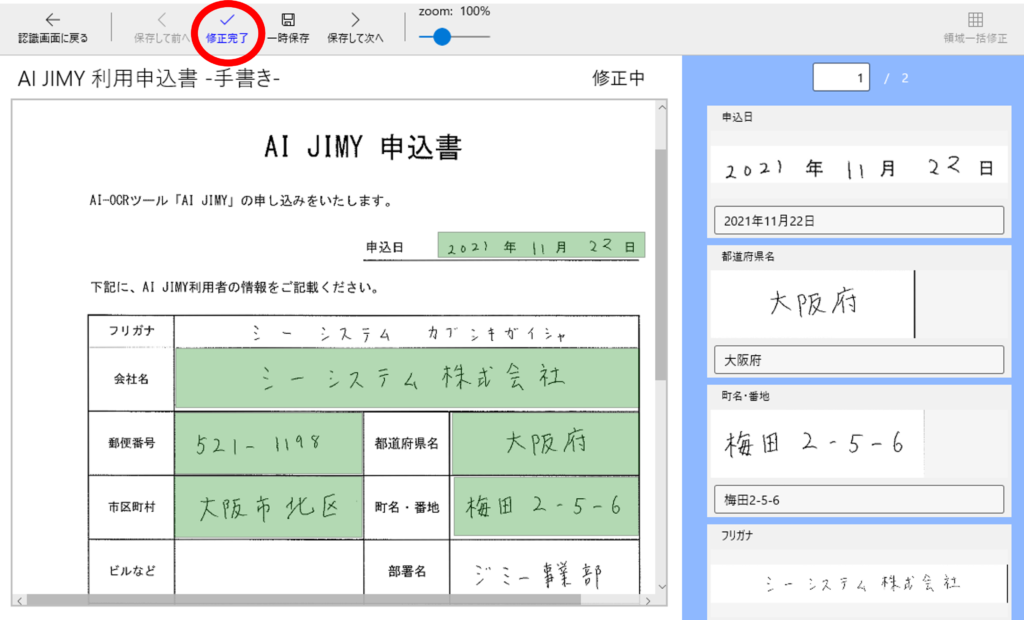The height and width of the screenshot is (620, 1024).
Task: Click the AI JIMY 申込書 heading in document
Action: pos(362,146)
